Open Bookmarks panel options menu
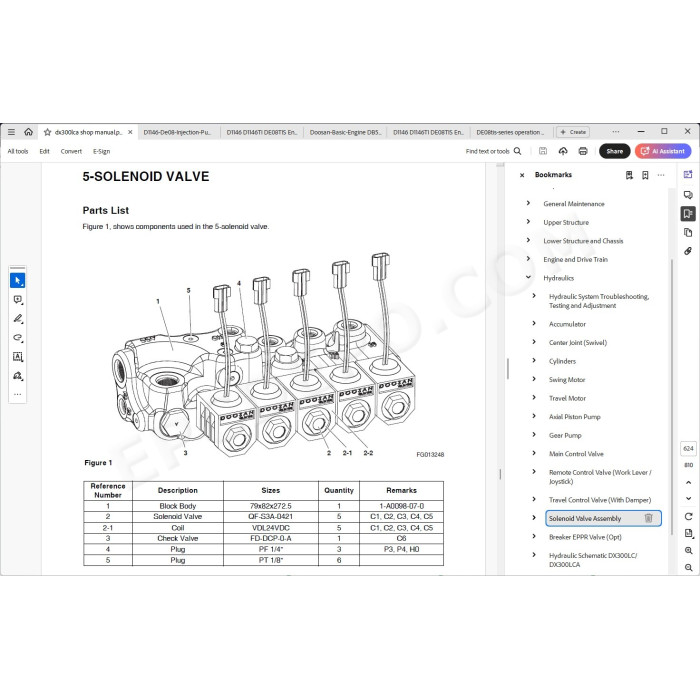Viewport: 700px width, 700px height. coord(661,175)
